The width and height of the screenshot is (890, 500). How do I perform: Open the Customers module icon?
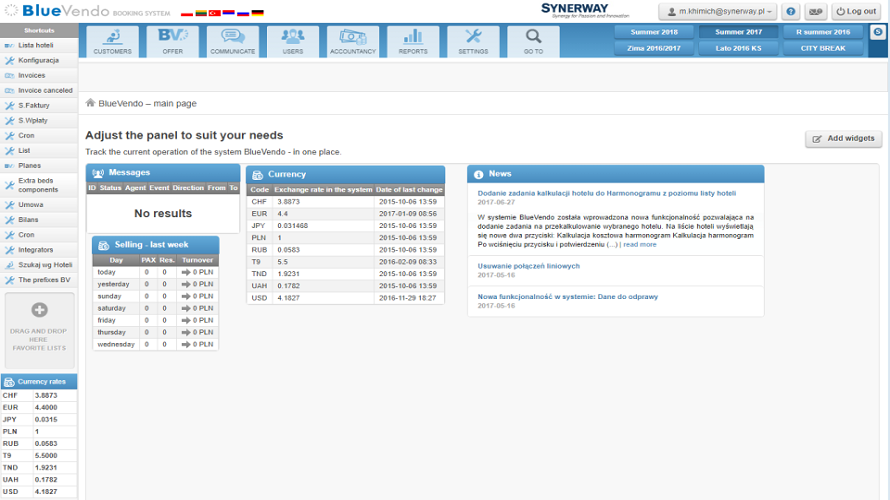click(x=112, y=41)
